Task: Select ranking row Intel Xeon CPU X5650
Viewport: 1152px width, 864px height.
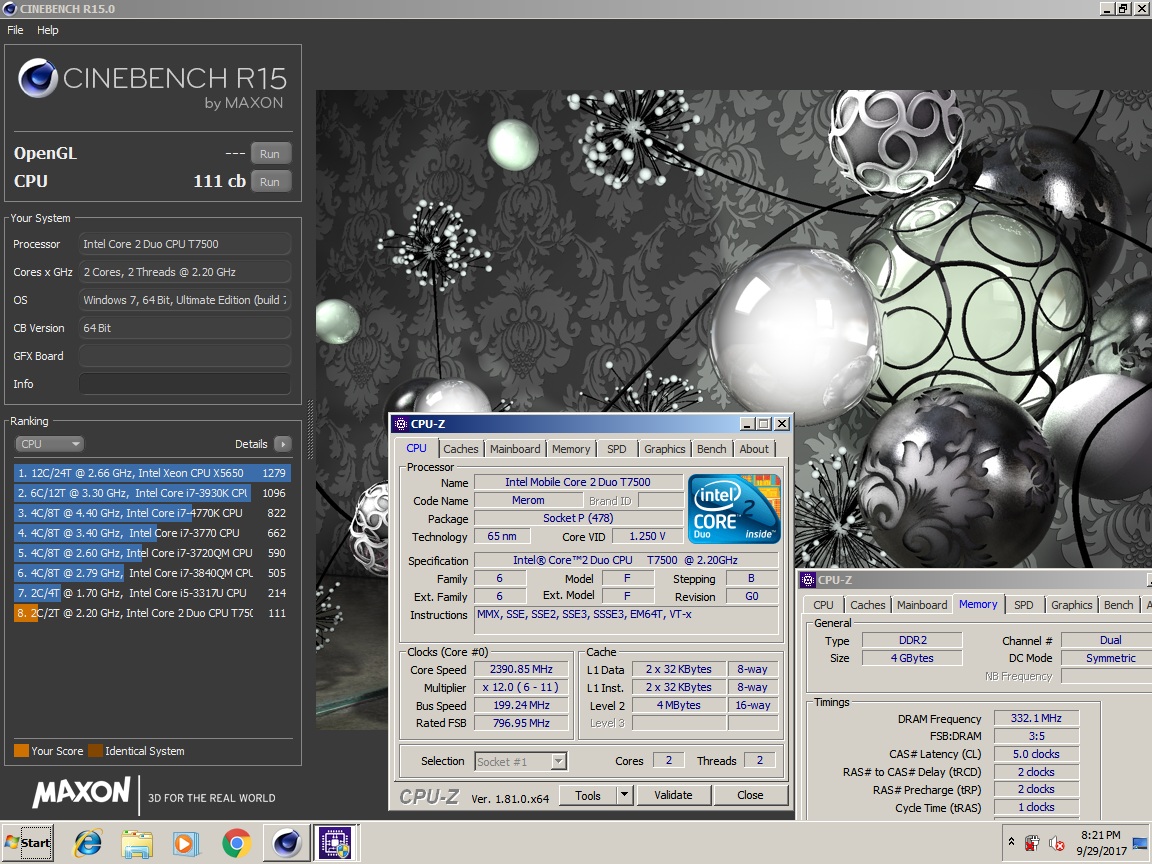Action: [x=152, y=473]
